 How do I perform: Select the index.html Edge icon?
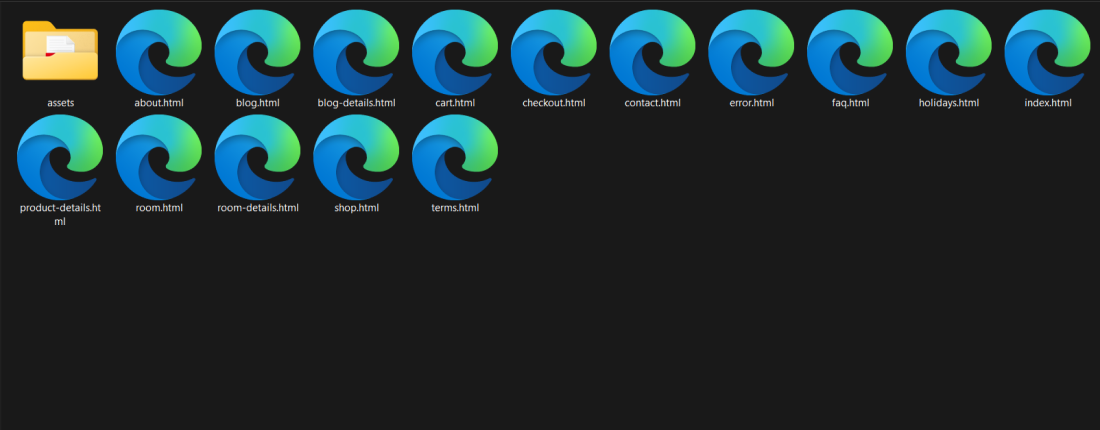click(1048, 52)
